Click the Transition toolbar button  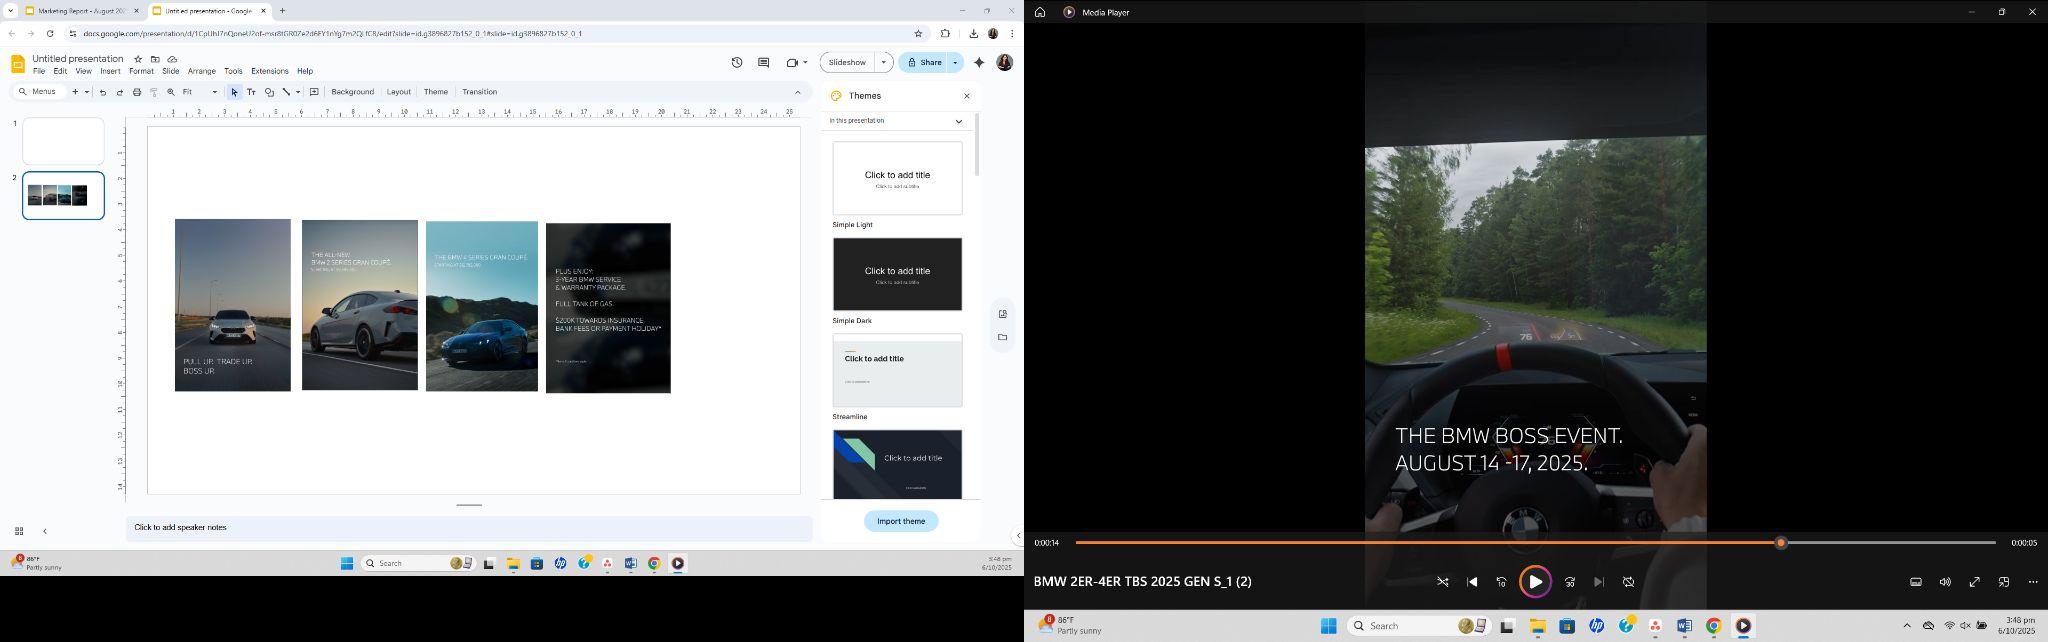point(479,92)
